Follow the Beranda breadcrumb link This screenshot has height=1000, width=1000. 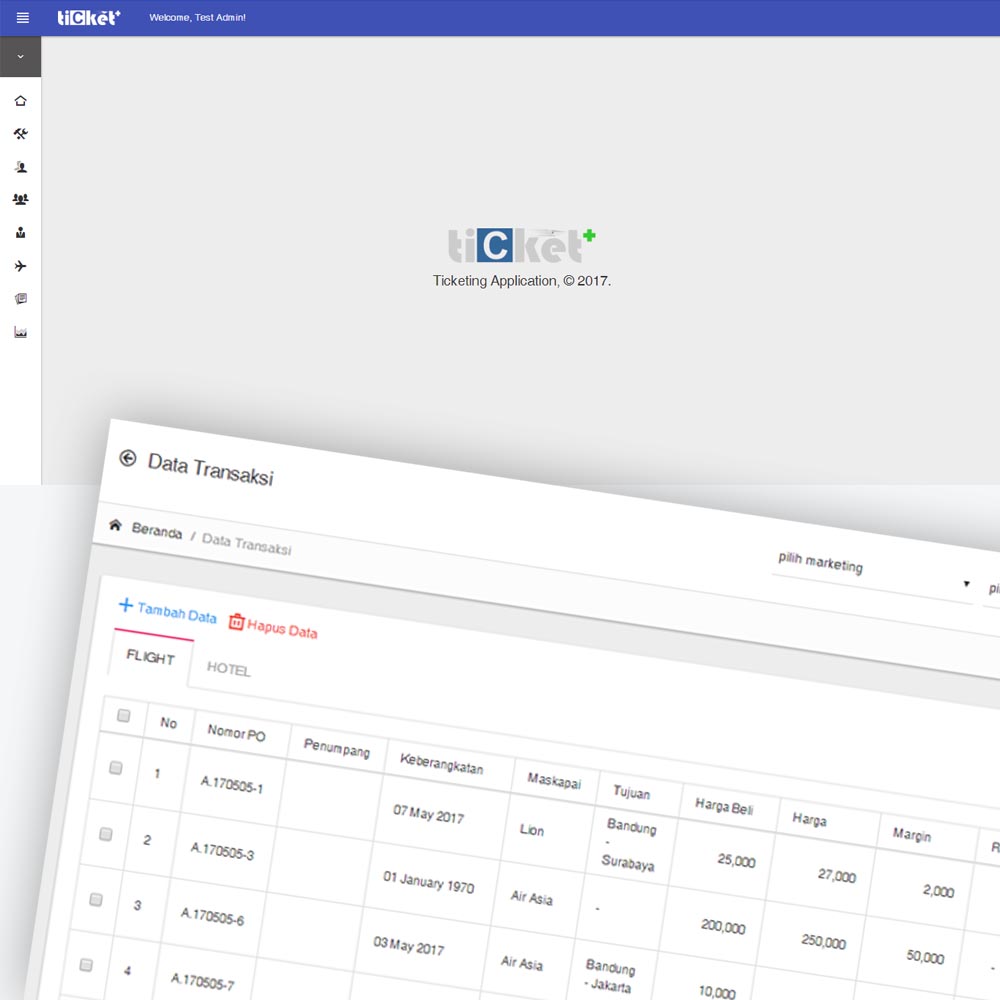(x=156, y=531)
